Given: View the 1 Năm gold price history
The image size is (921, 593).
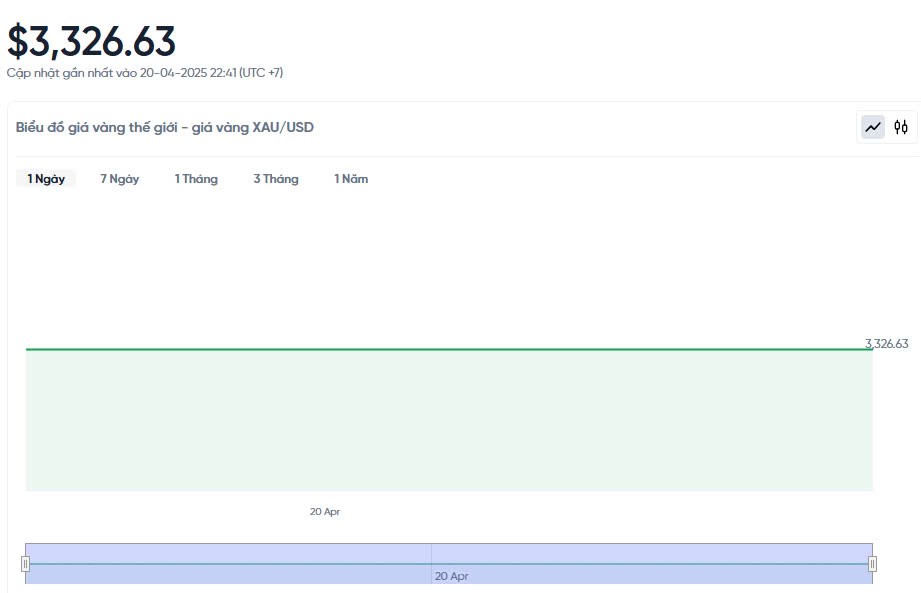Looking at the screenshot, I should (x=351, y=179).
